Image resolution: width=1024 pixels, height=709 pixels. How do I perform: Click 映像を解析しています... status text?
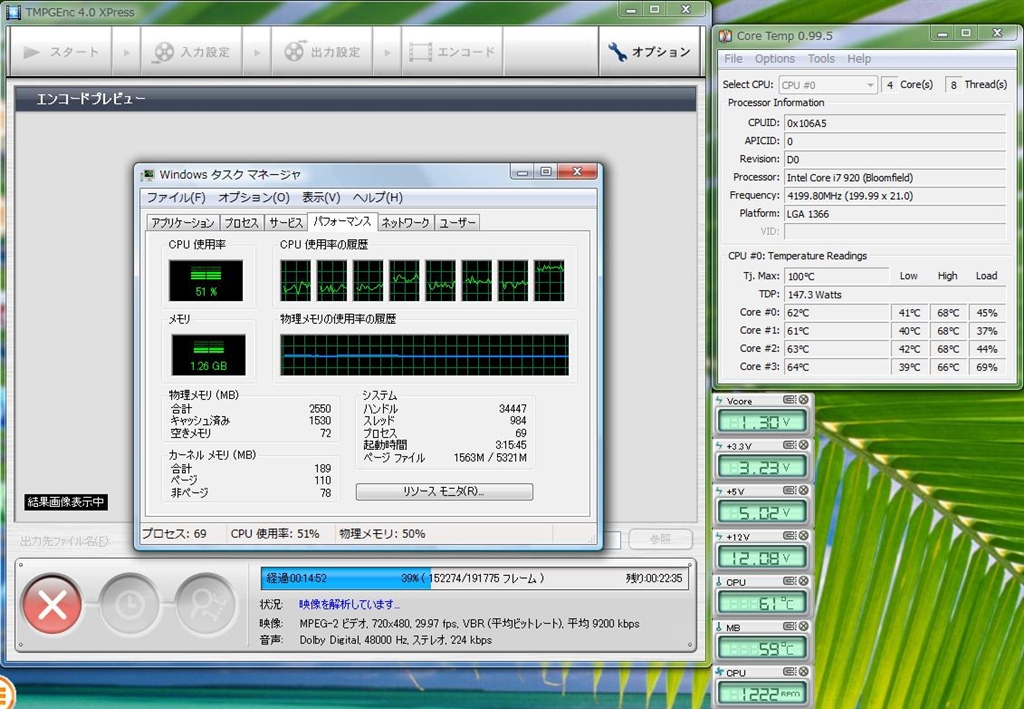(x=349, y=605)
